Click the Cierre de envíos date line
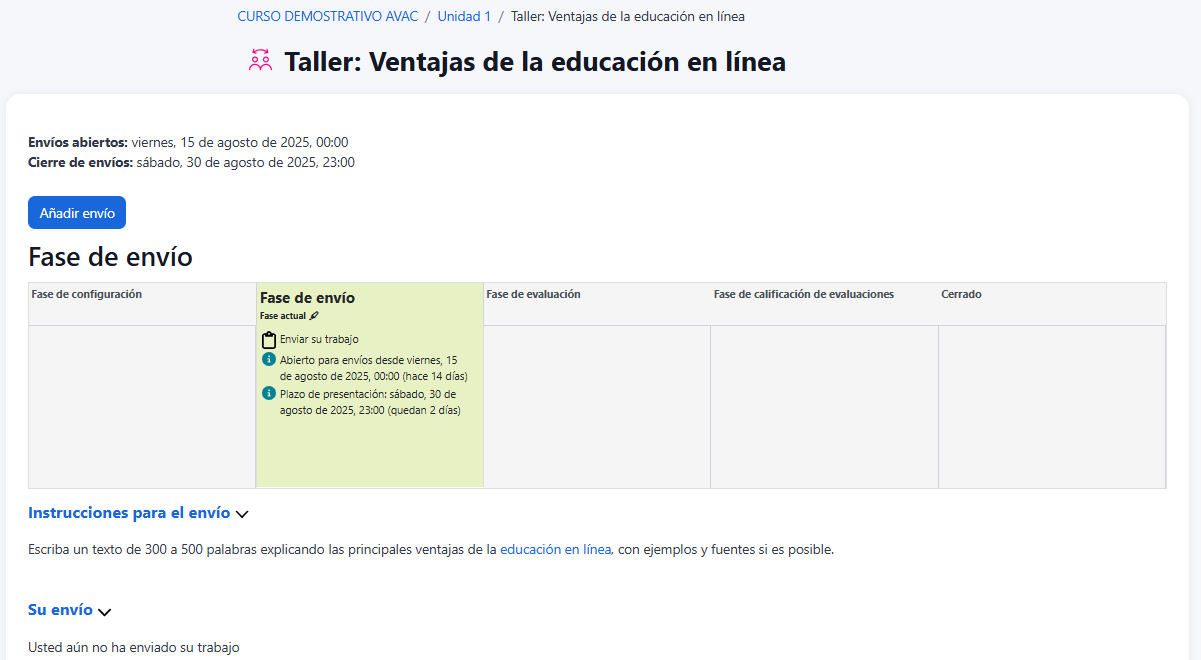Viewport: 1201px width, 660px height. point(191,162)
